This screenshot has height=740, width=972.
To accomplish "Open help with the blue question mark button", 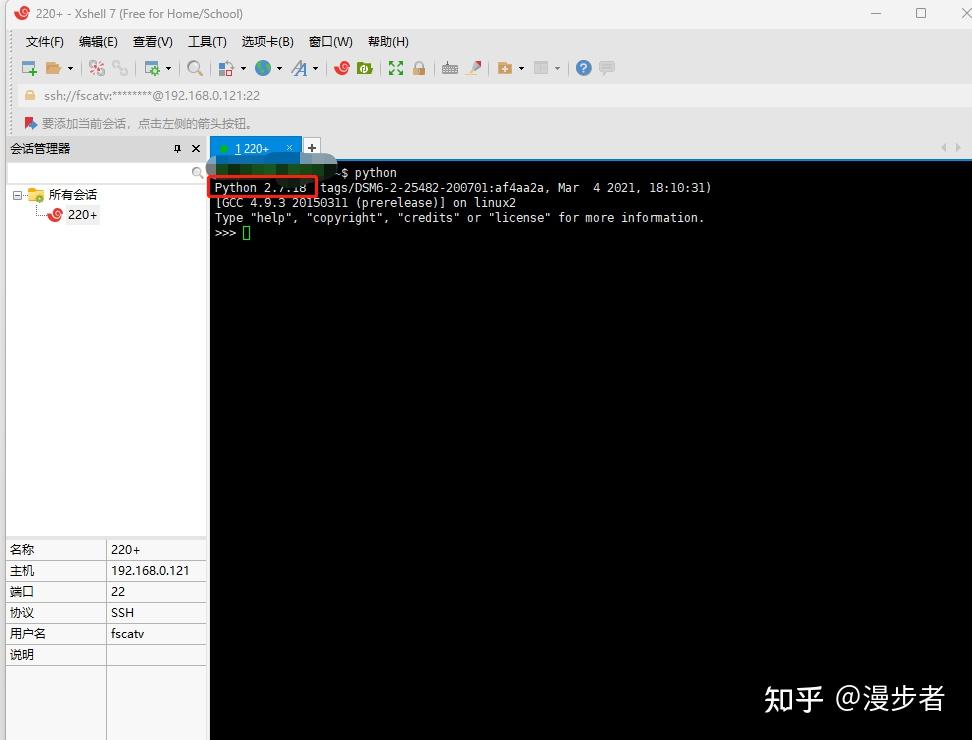I will [x=582, y=68].
